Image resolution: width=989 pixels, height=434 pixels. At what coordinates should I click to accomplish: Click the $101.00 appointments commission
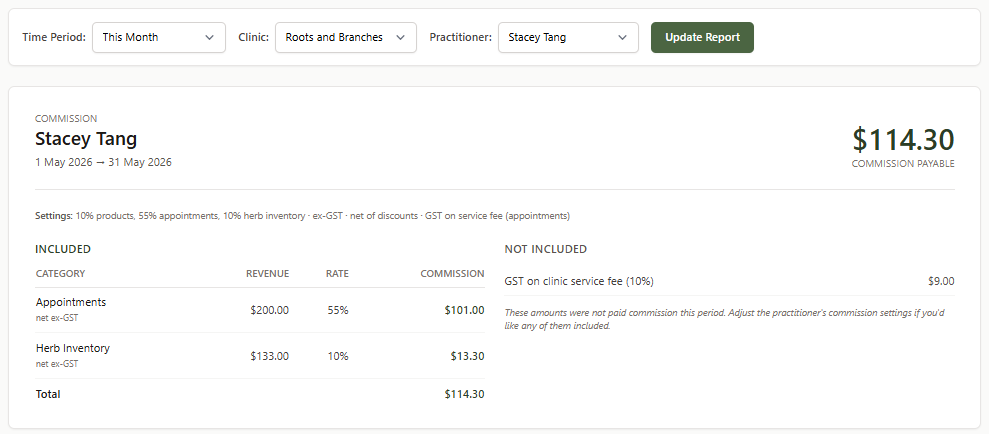point(464,310)
